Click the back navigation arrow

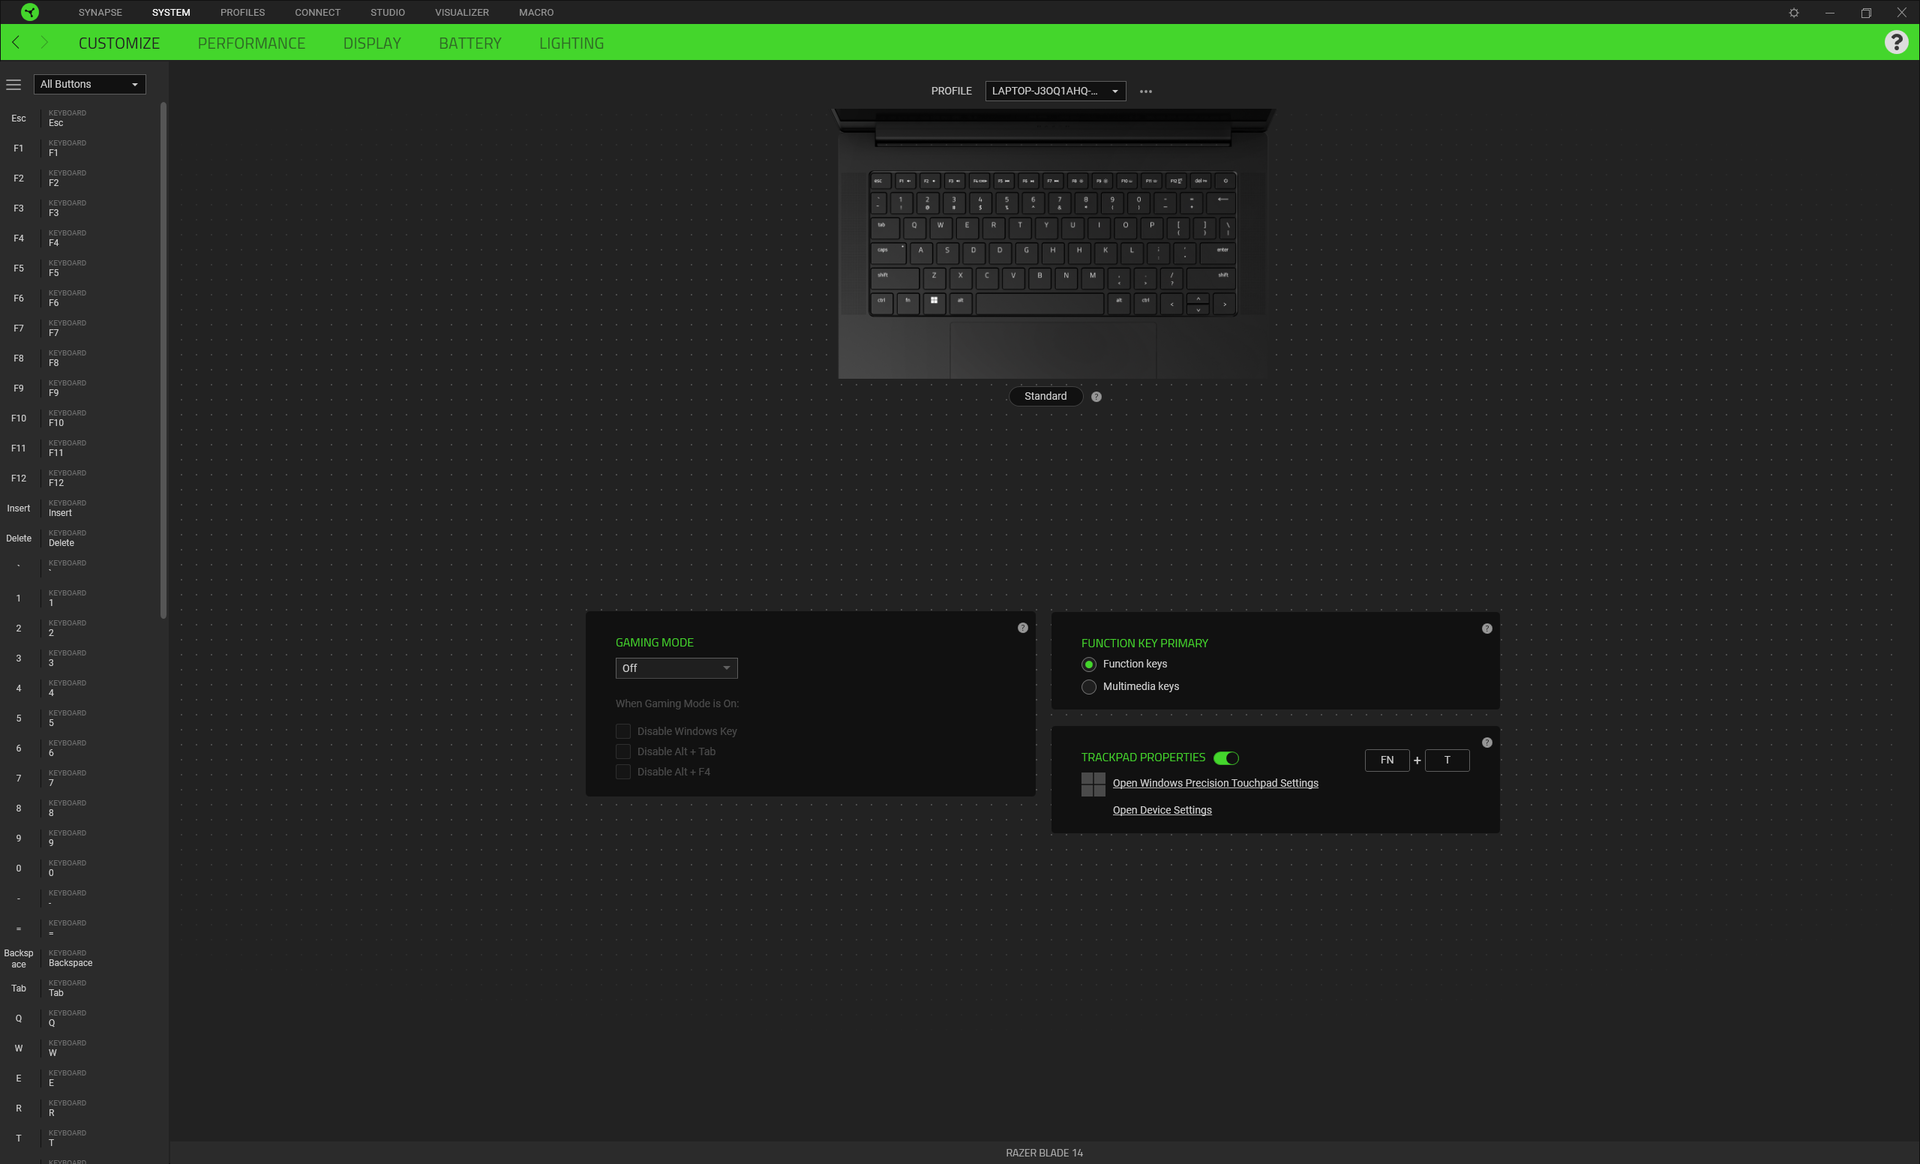tap(16, 42)
